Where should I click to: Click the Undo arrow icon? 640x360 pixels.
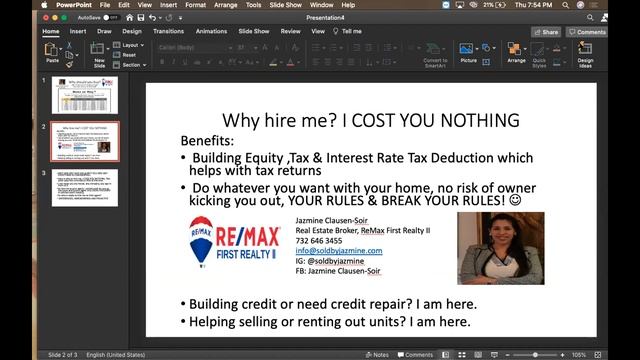(152, 18)
